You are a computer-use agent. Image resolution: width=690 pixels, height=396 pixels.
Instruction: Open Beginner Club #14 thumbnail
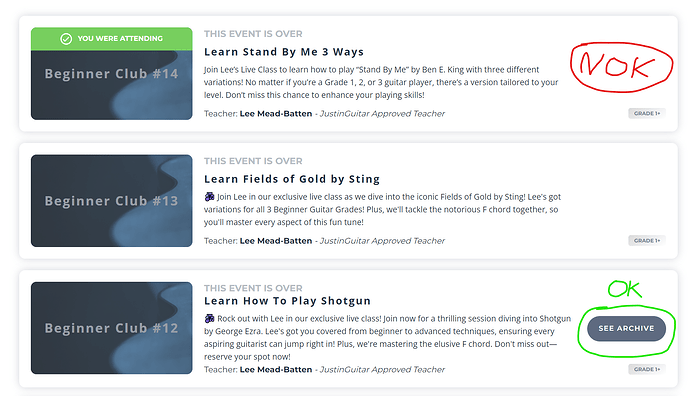point(112,73)
